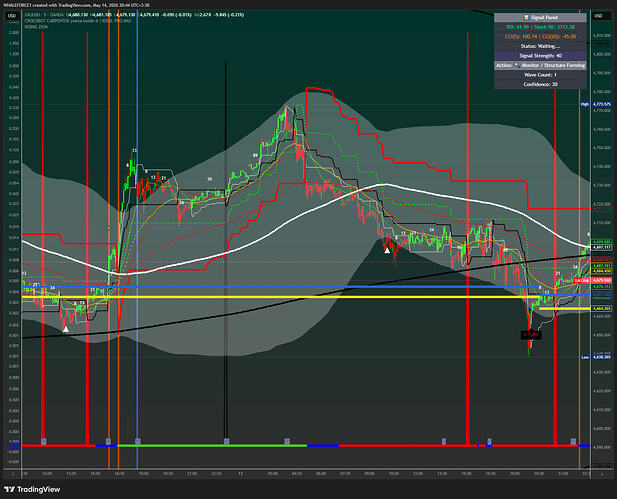Click the event marker at orange line near 16:00

click(108, 442)
